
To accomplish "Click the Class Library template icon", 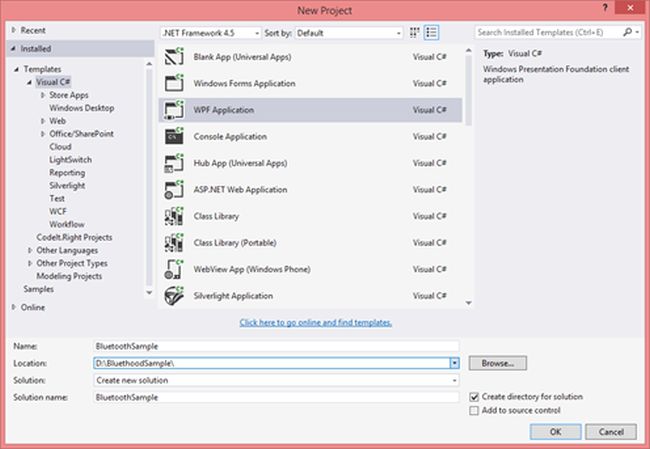I will tap(174, 216).
